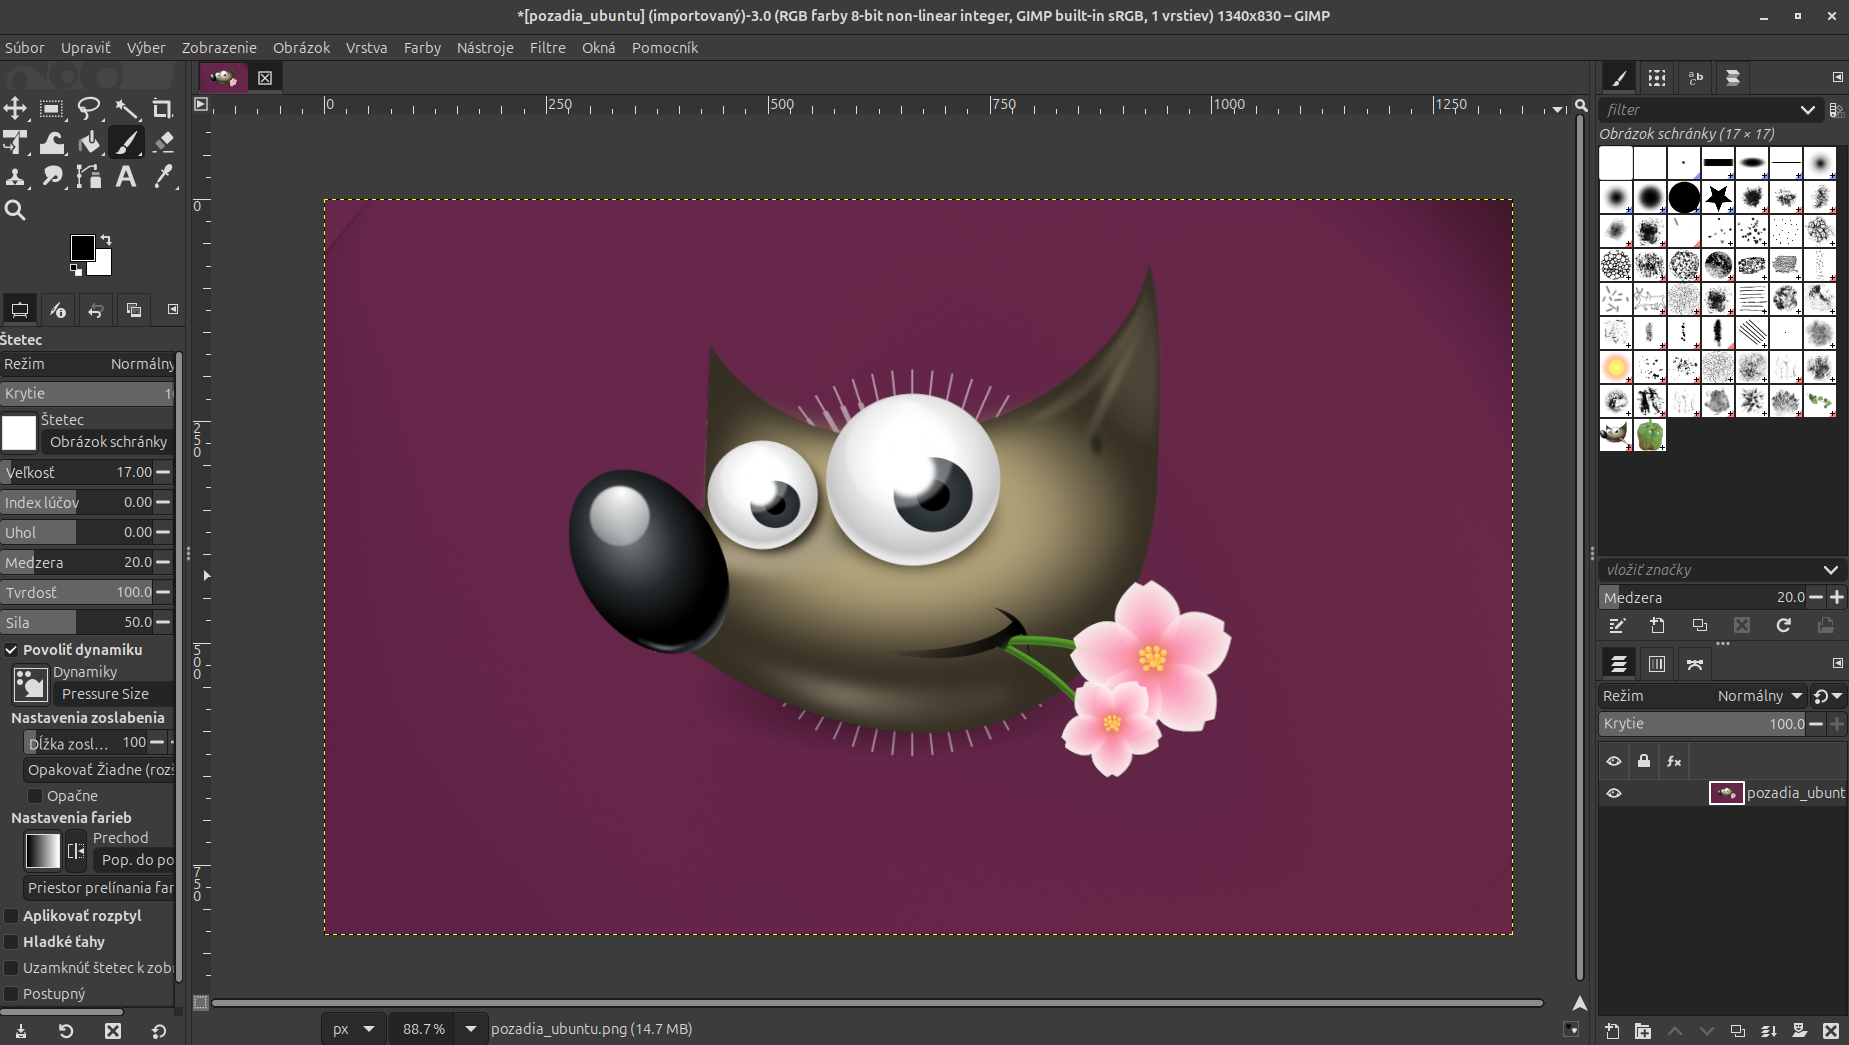Select the Bucket Fill tool
This screenshot has height=1045, width=1849.
[x=89, y=143]
